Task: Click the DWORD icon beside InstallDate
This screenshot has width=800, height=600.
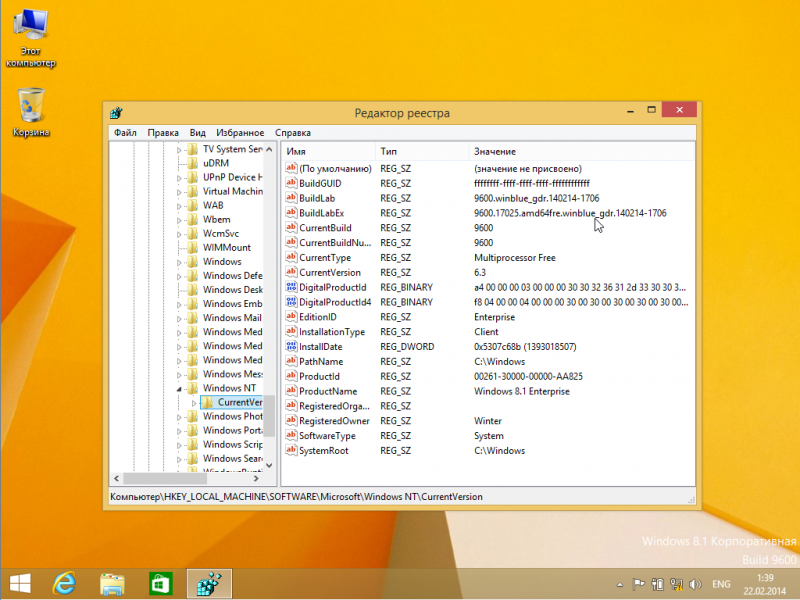Action: click(291, 346)
